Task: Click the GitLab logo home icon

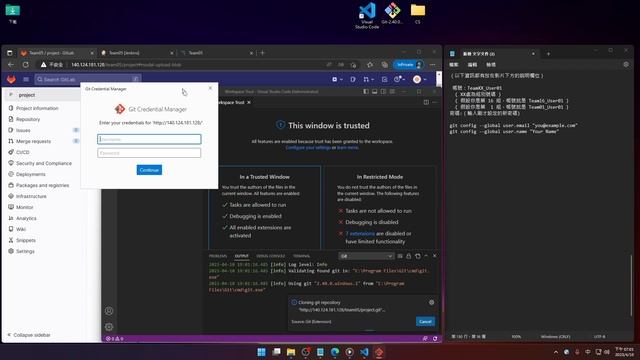Action: click(x=11, y=79)
